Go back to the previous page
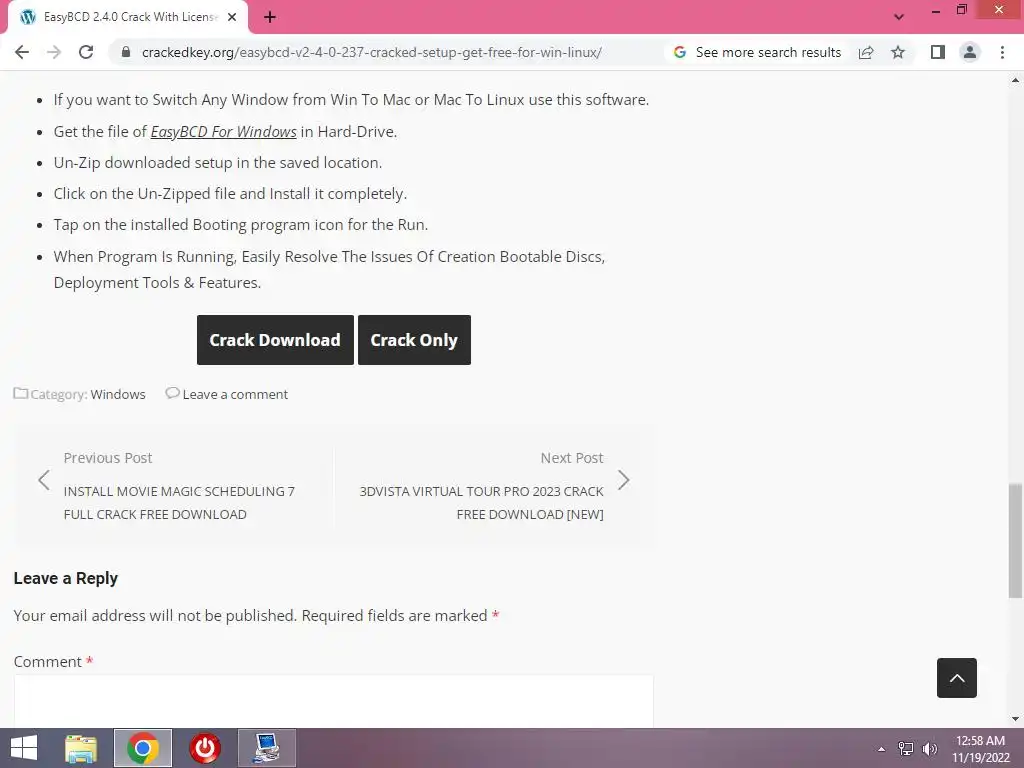This screenshot has width=1024, height=768. (x=22, y=52)
